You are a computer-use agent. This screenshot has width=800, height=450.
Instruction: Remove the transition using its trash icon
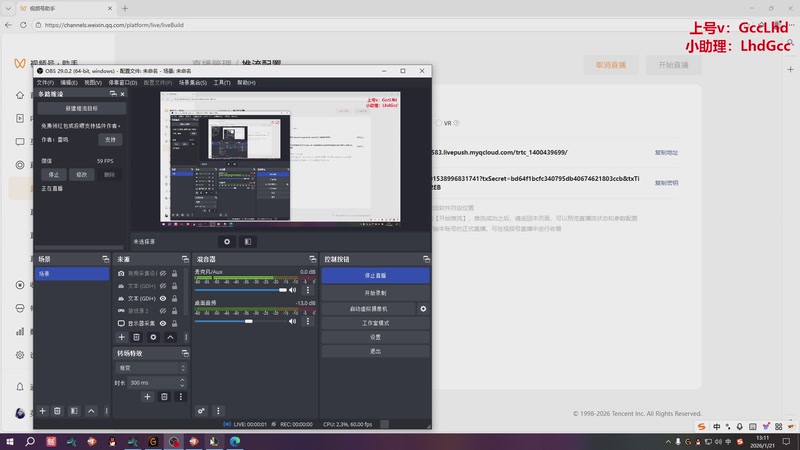coord(164,396)
